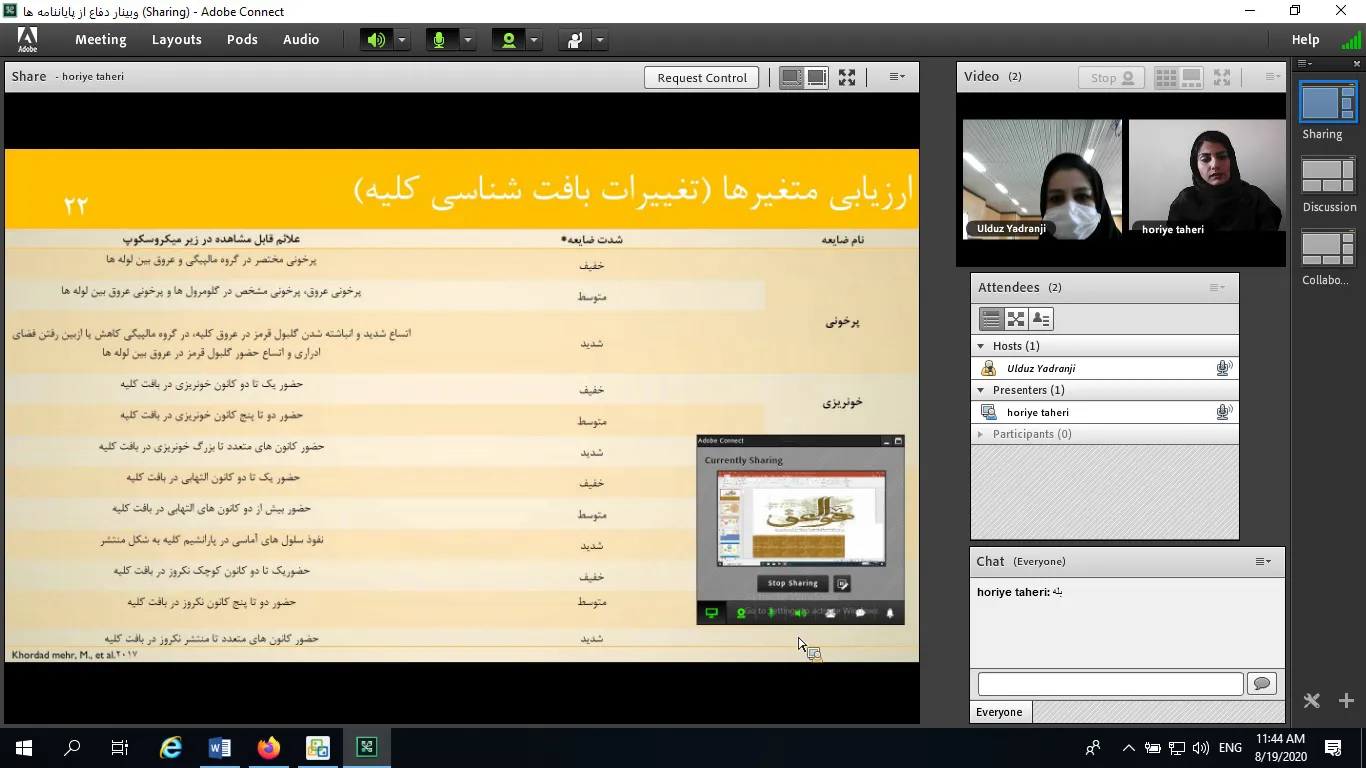Toggle the webcam icon in the toolbar

509,40
